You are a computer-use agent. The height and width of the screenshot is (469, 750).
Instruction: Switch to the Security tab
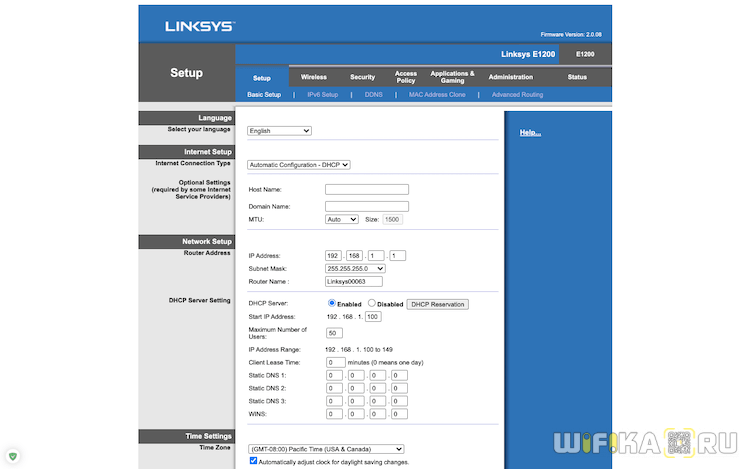coord(363,77)
